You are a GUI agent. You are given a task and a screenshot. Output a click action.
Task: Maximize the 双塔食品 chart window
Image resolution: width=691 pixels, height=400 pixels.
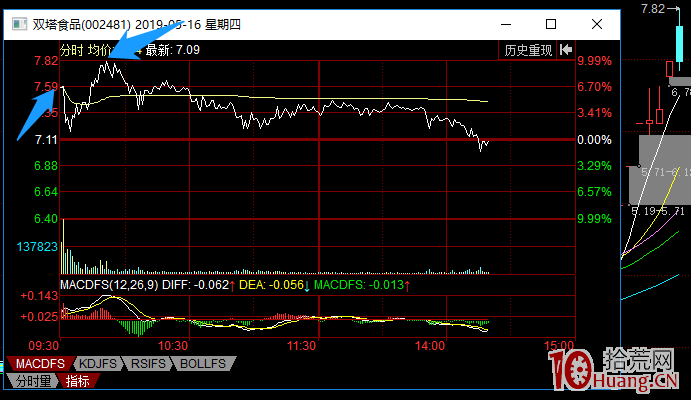pyautogui.click(x=551, y=24)
